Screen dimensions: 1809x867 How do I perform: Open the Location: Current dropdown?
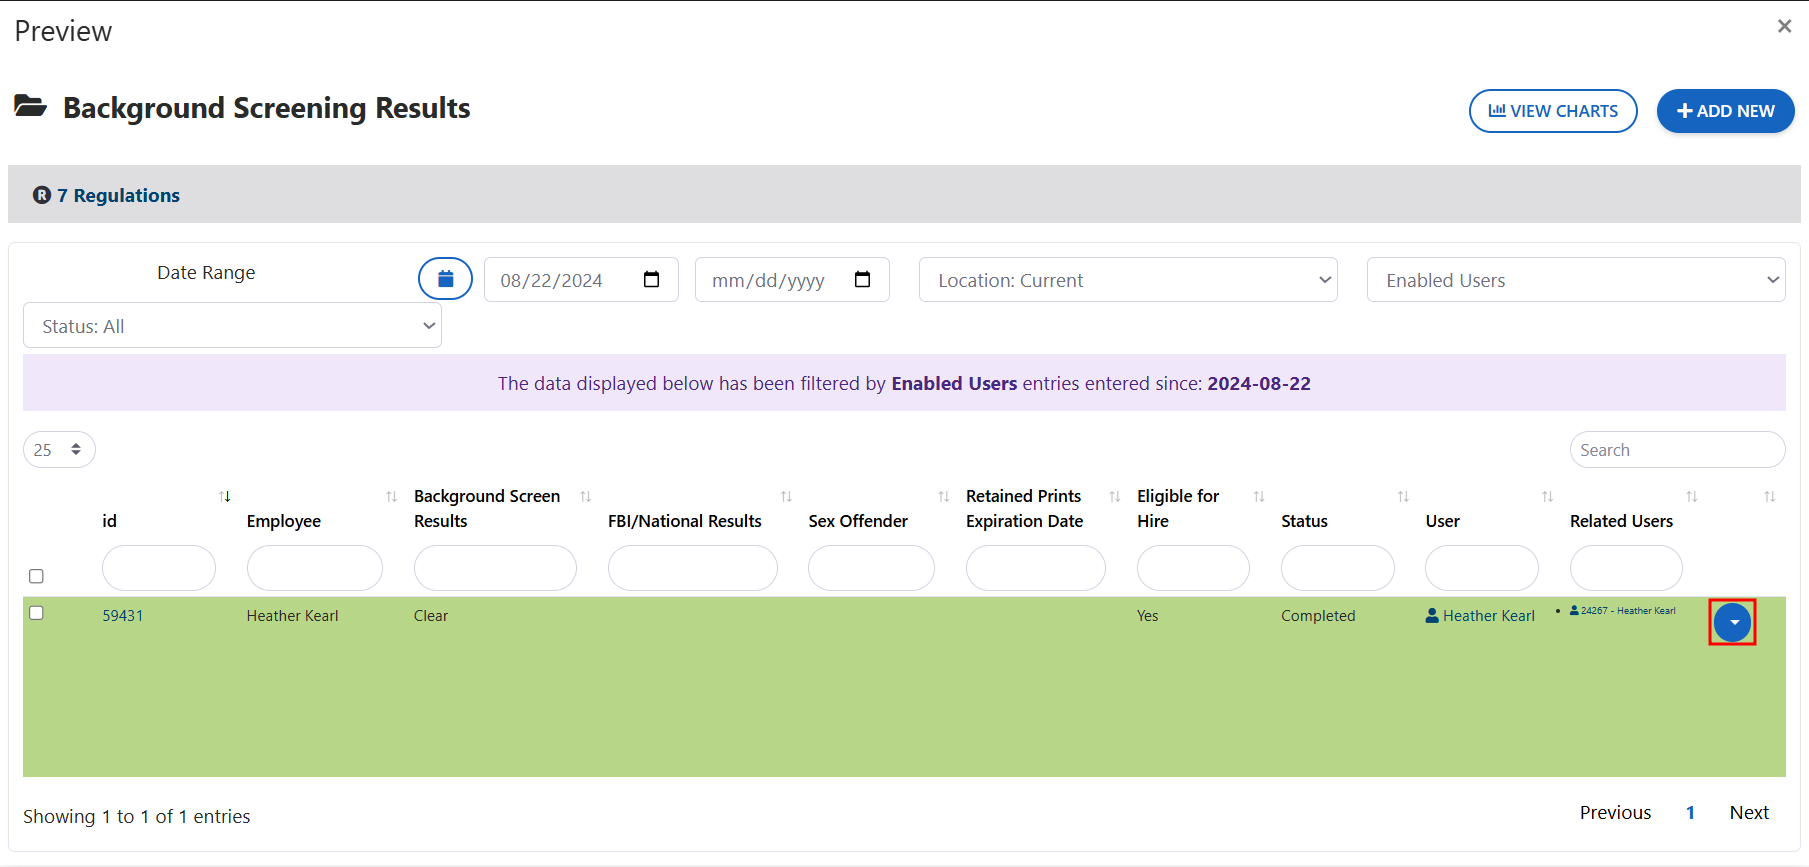click(1127, 280)
